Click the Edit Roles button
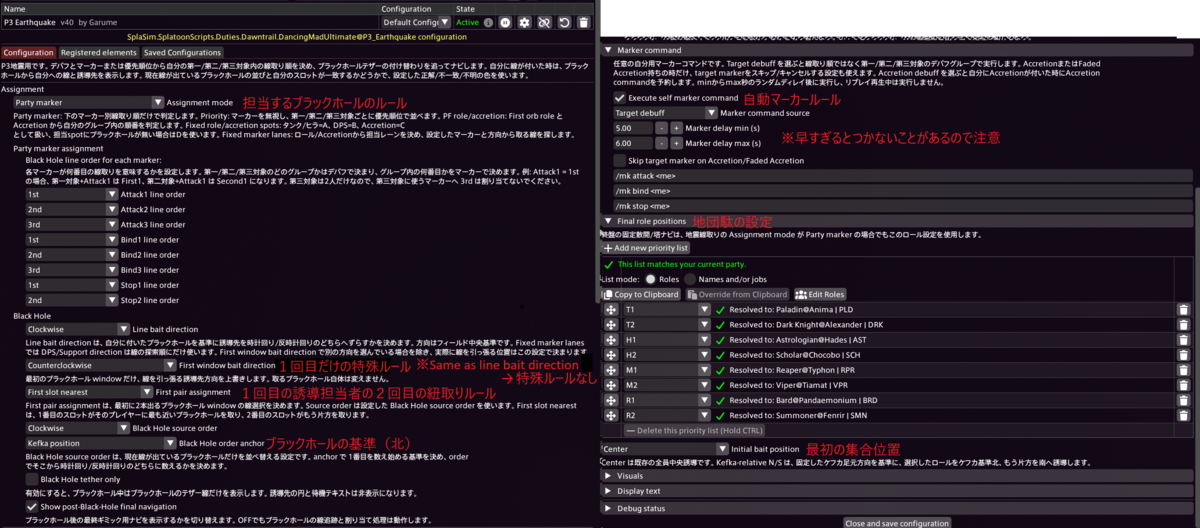The width and height of the screenshot is (1200, 528). (820, 294)
